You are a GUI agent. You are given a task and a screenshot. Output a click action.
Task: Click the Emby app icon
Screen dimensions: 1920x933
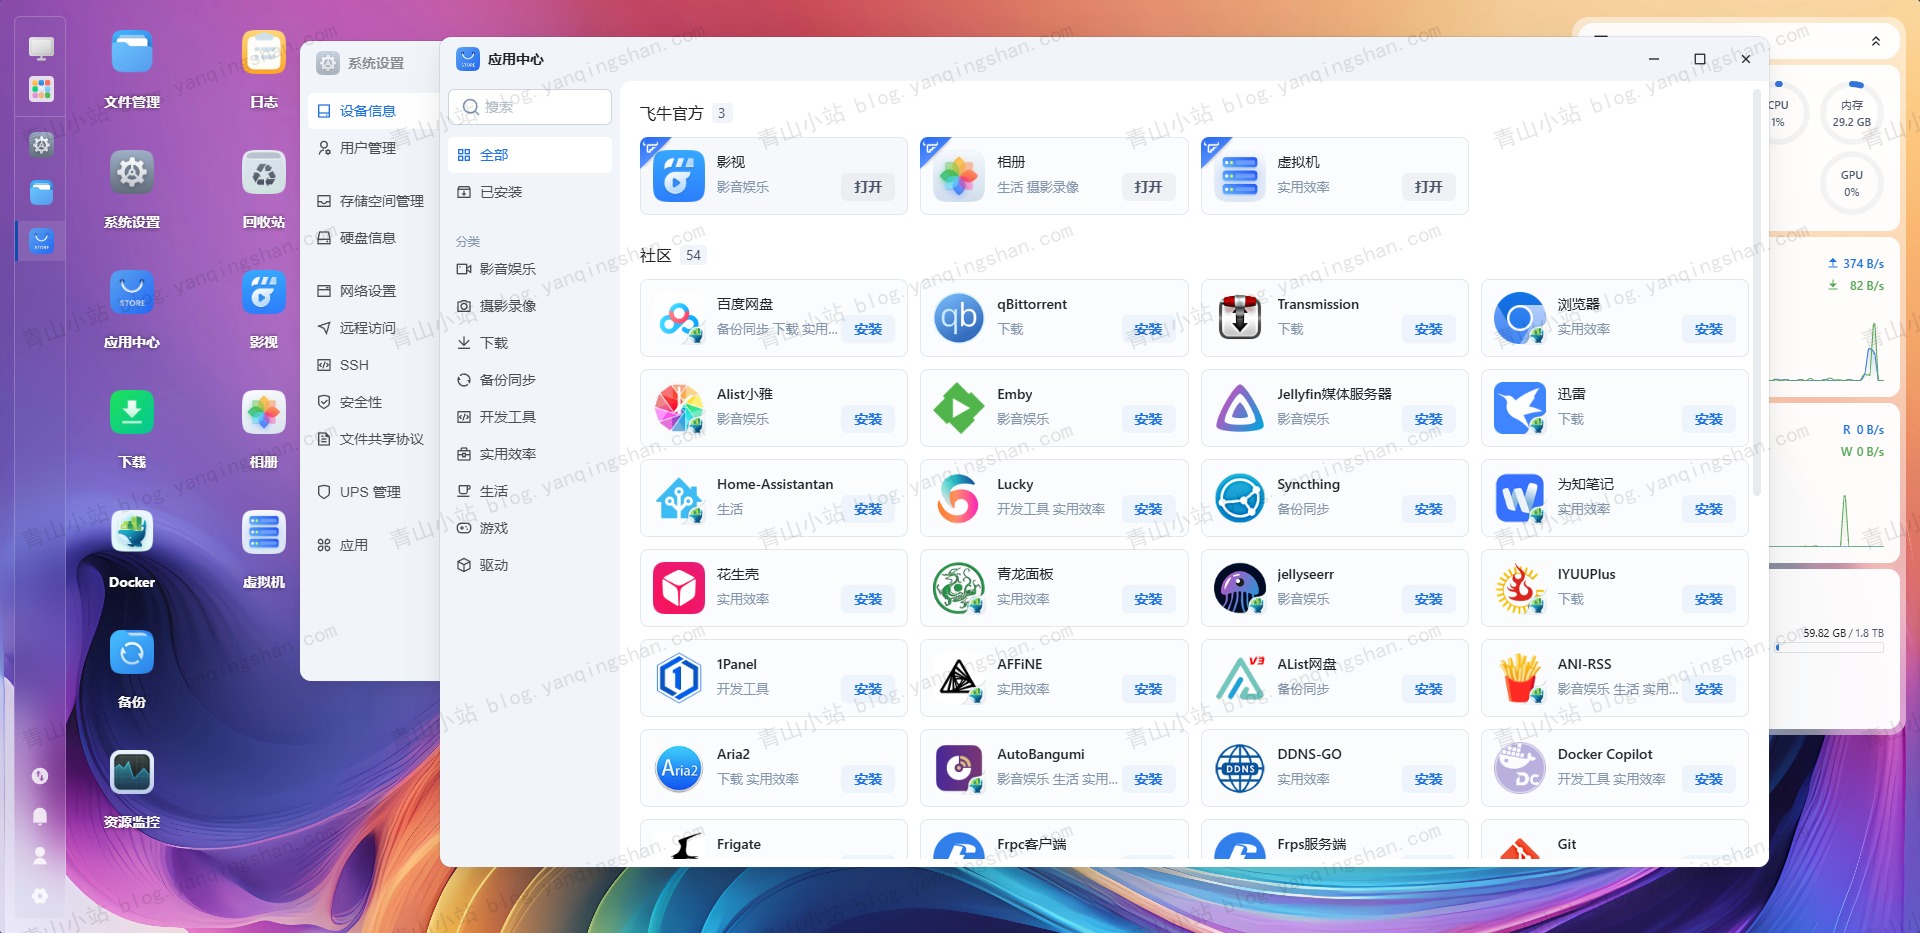point(959,408)
